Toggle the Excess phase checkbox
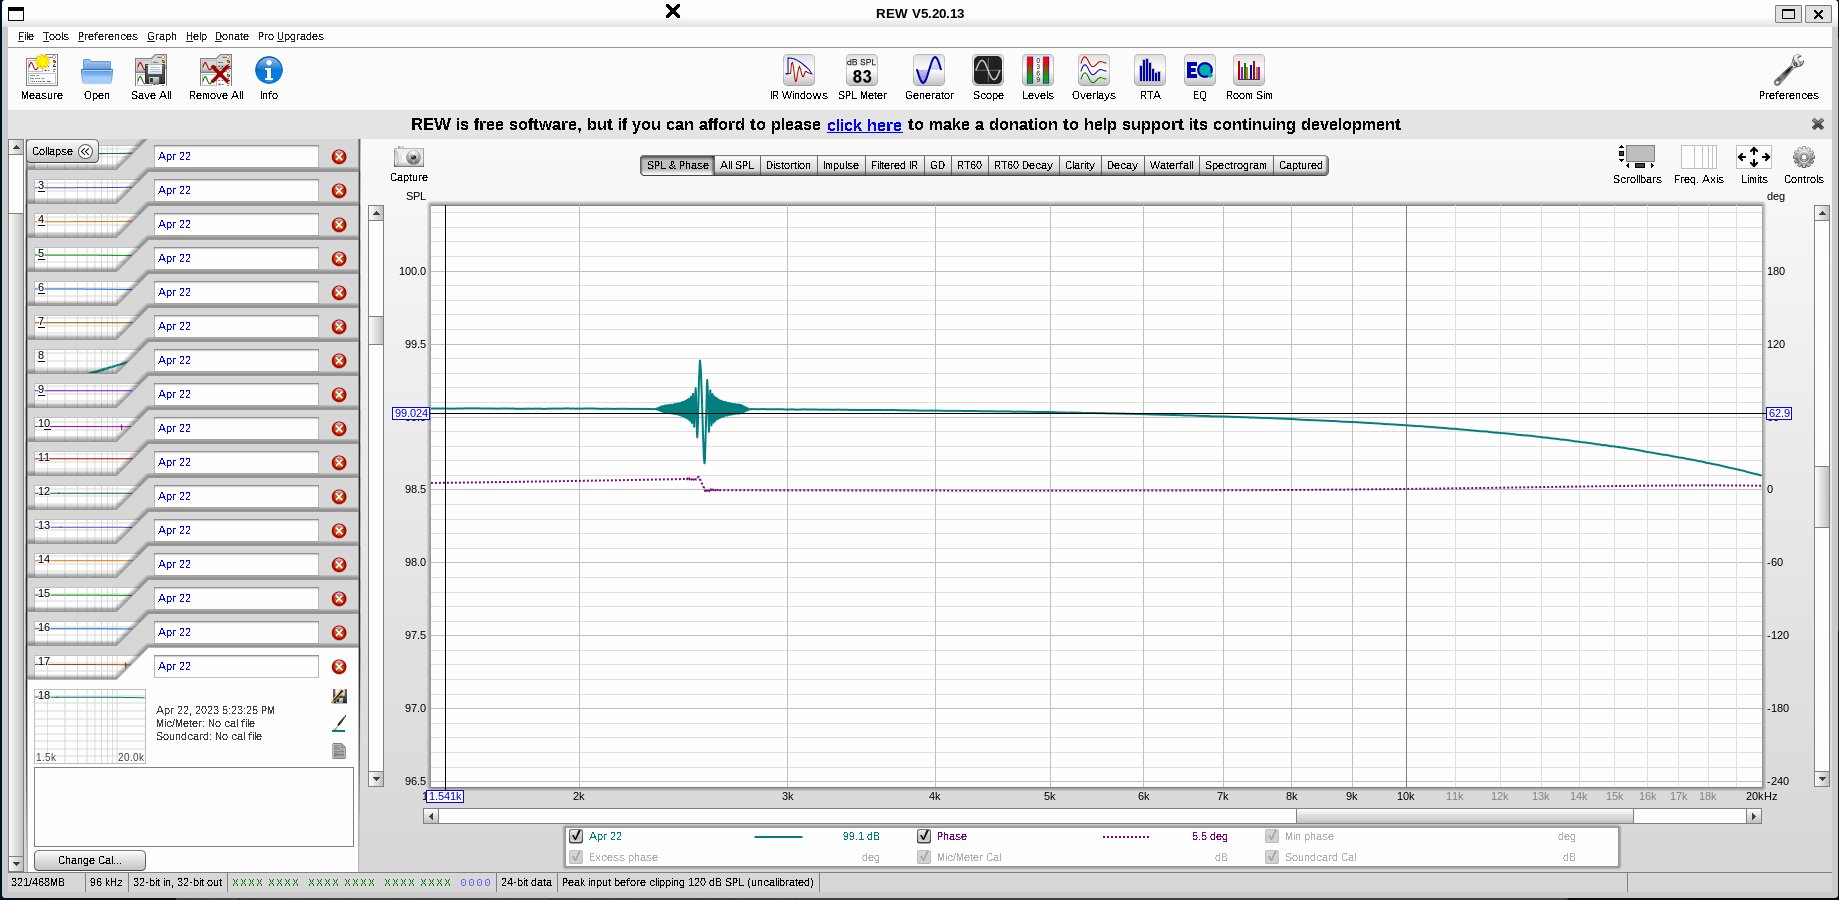 click(x=576, y=857)
